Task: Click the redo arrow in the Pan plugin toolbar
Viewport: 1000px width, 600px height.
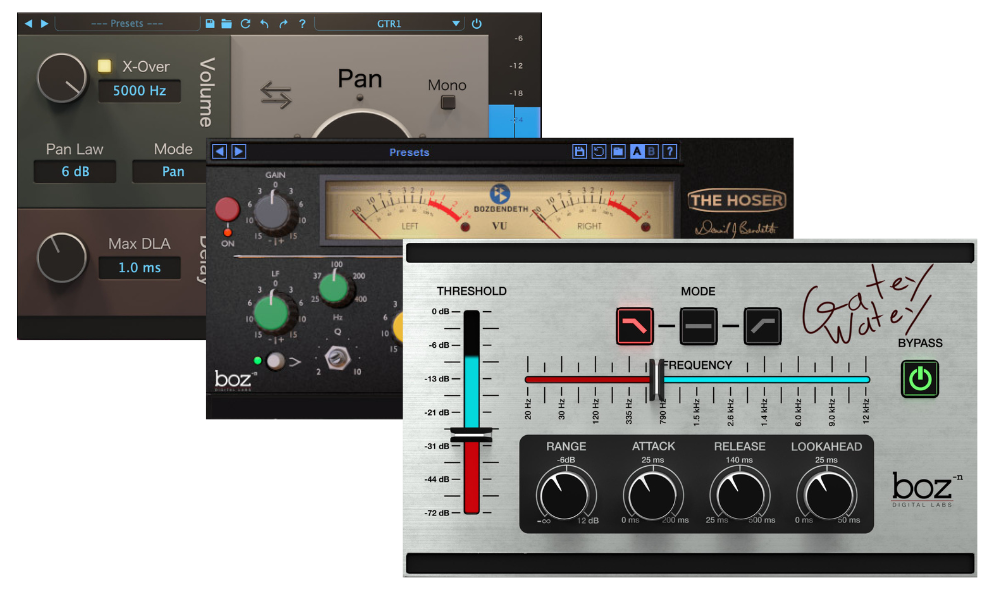Action: (x=283, y=21)
